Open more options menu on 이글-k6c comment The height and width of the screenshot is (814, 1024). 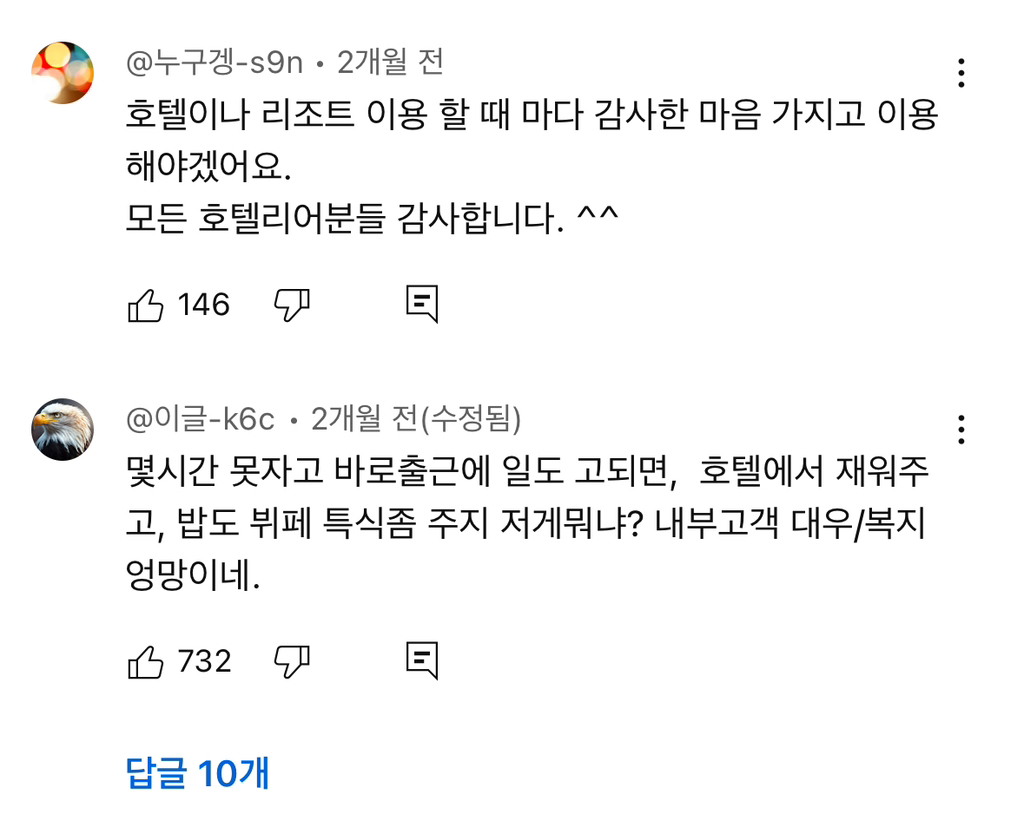pyautogui.click(x=960, y=429)
